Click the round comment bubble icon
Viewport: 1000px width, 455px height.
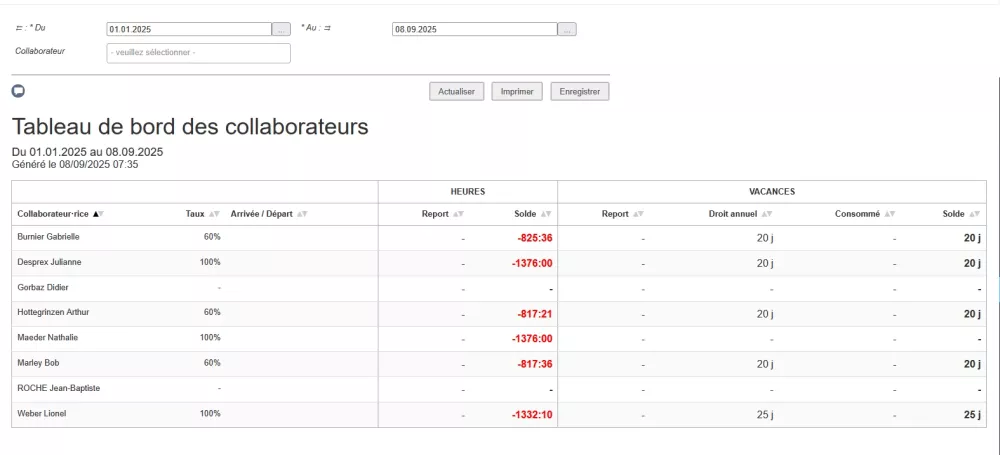coord(18,91)
